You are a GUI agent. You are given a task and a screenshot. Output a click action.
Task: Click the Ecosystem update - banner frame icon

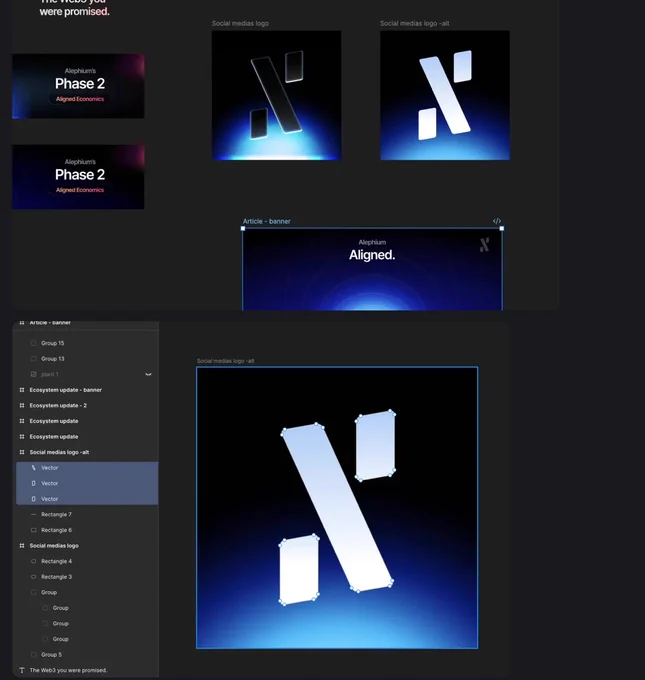coord(22,390)
